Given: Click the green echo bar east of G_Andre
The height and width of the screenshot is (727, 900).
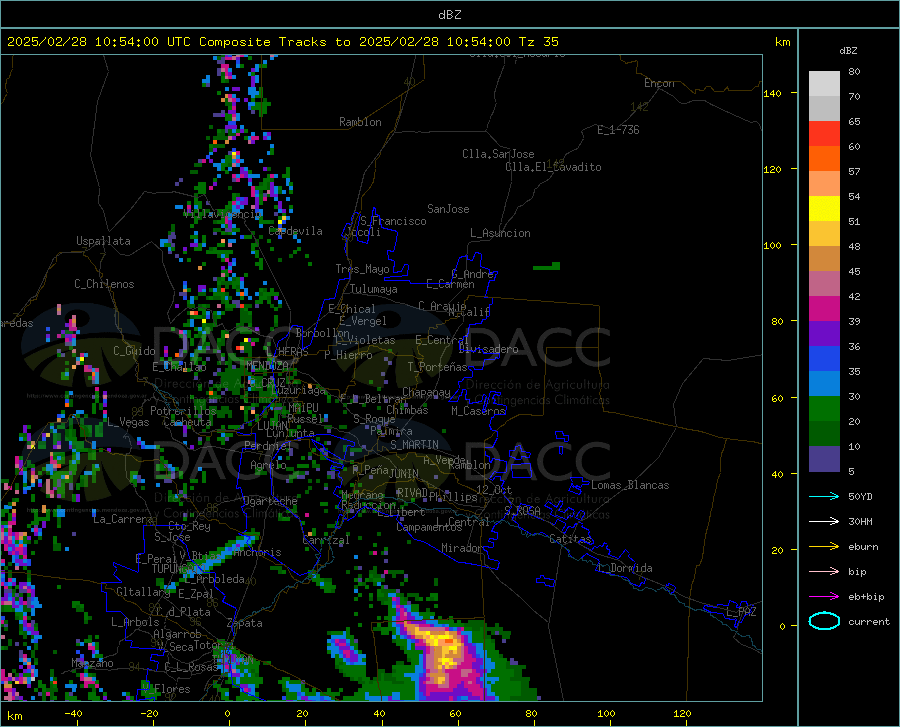Looking at the screenshot, I should [x=546, y=266].
